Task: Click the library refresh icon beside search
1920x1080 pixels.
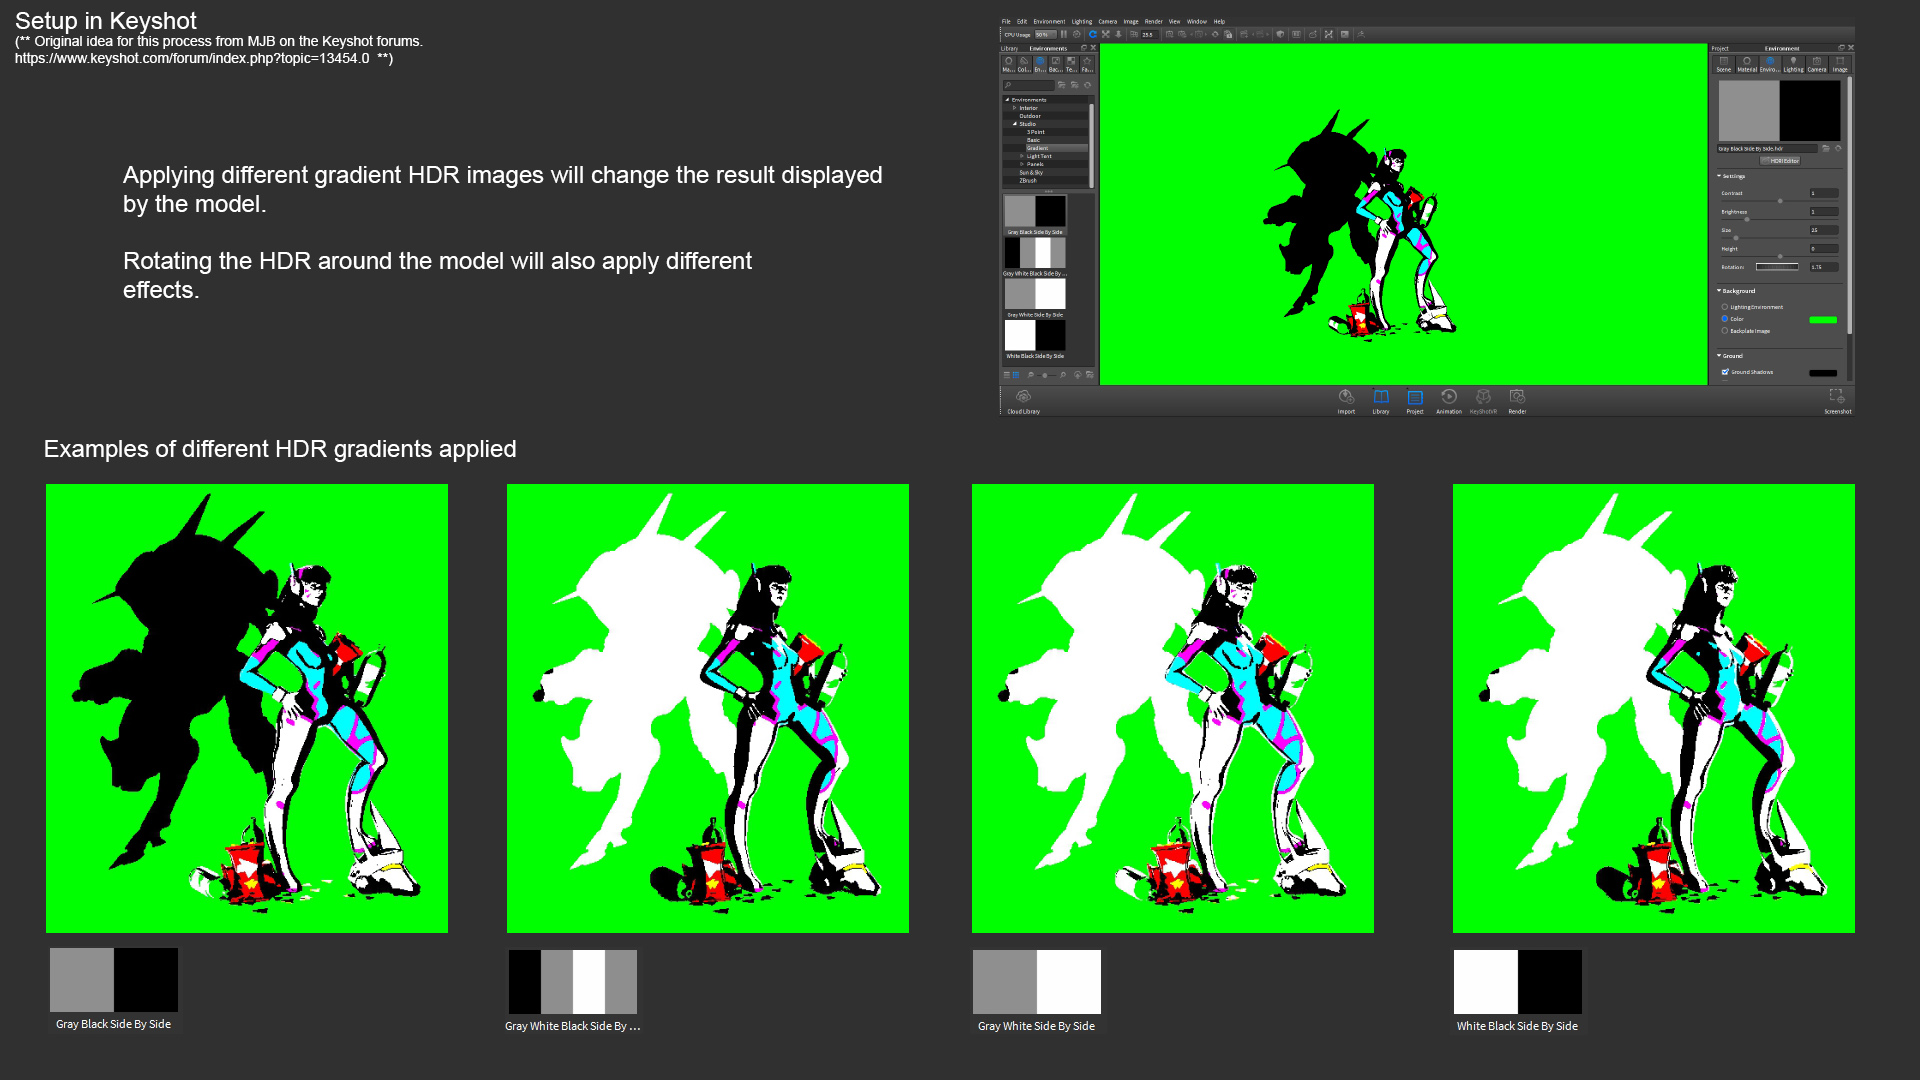Action: tap(1088, 85)
